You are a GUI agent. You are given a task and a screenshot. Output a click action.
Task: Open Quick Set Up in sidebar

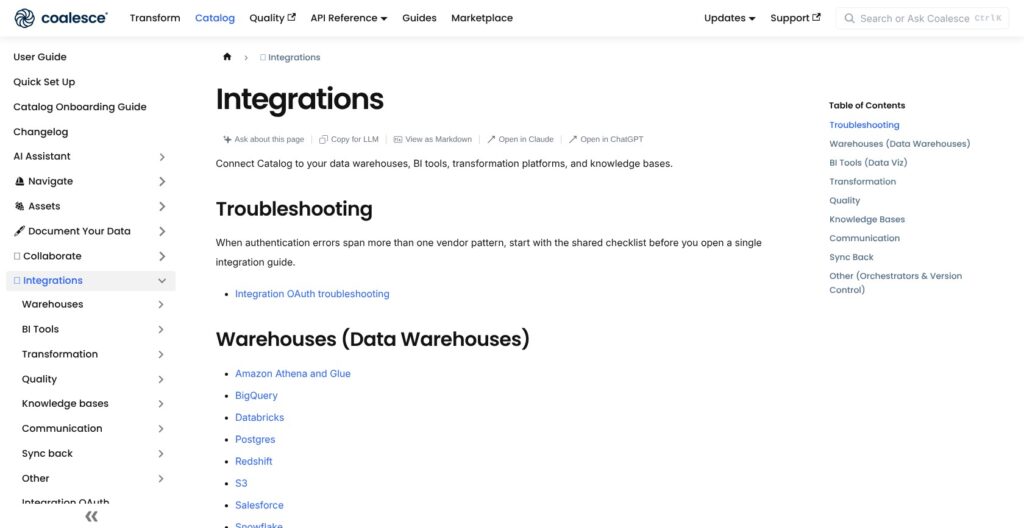click(44, 82)
